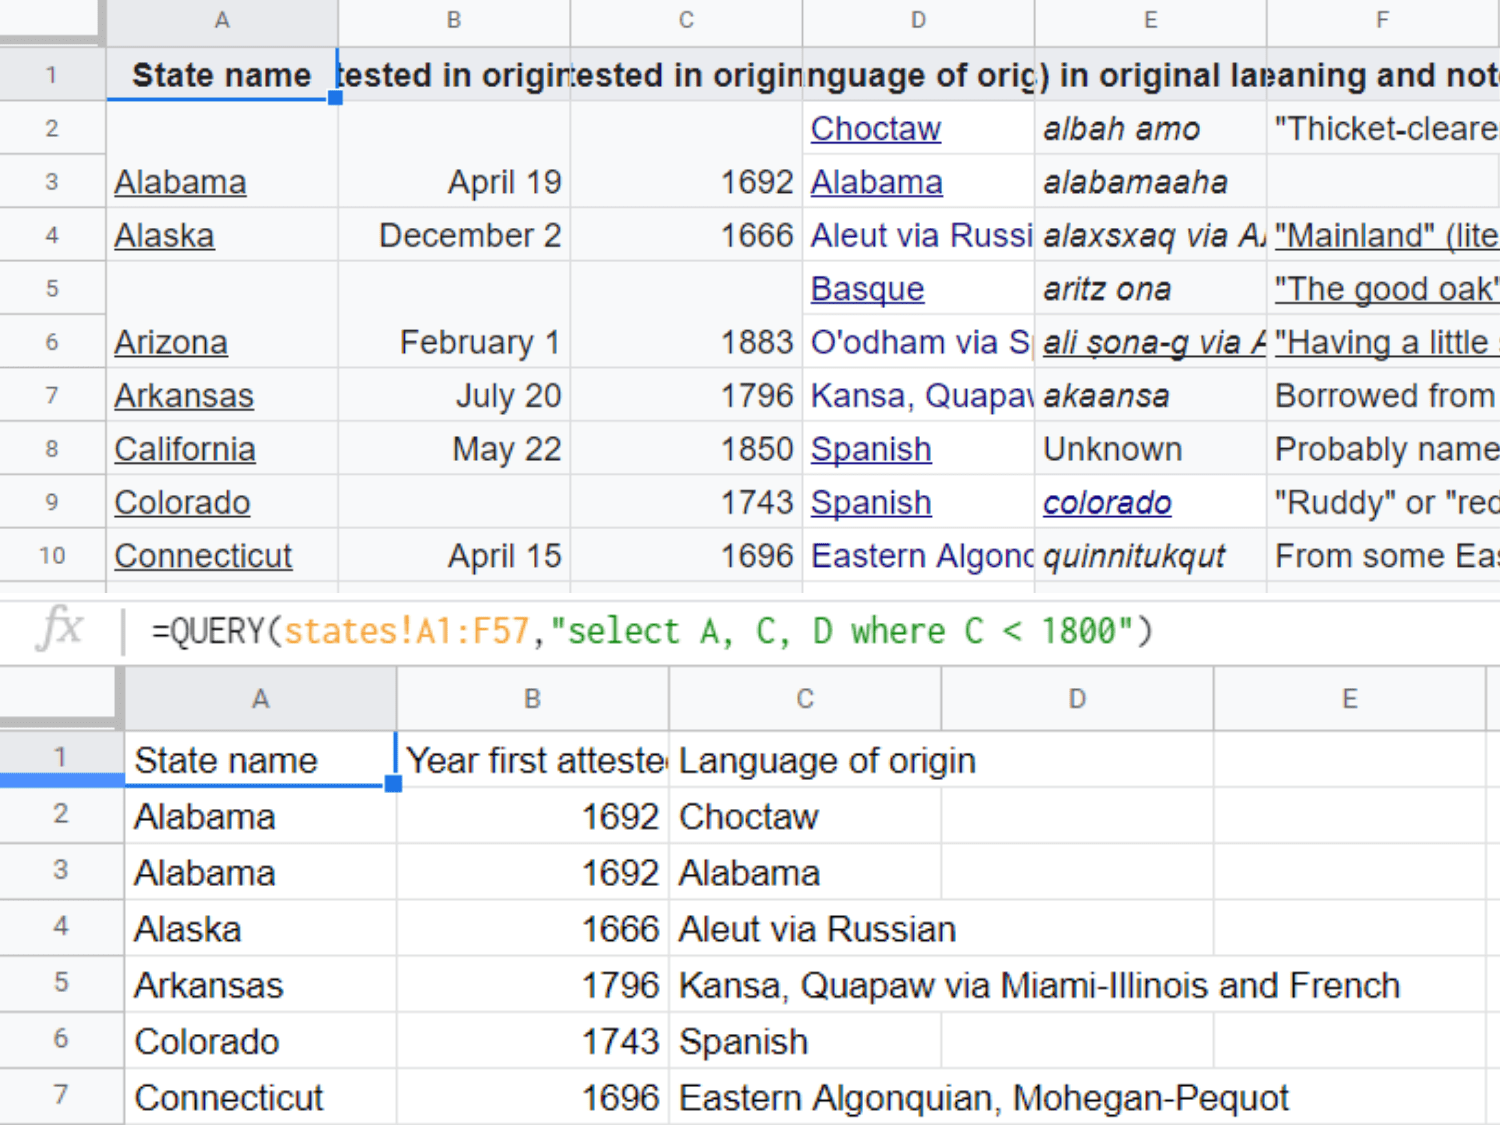Click the fx function icon
The image size is (1500, 1125).
[x=59, y=630]
